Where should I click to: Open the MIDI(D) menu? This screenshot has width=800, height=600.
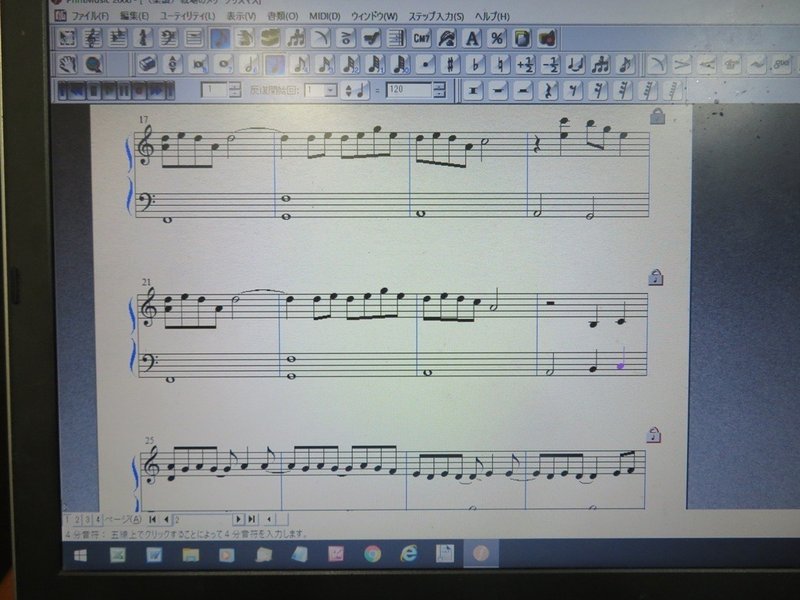[x=324, y=16]
